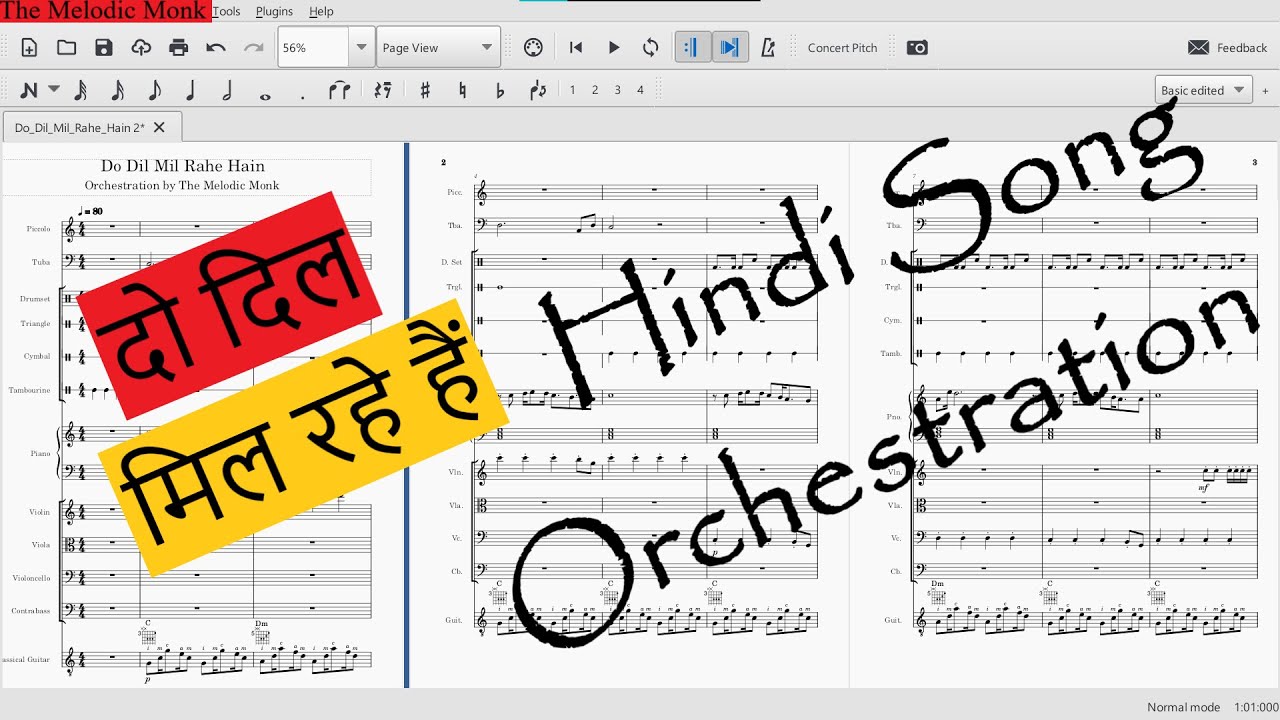Click the Piccolo instrument label on page one
This screenshot has height=720, width=1280.
[38, 229]
